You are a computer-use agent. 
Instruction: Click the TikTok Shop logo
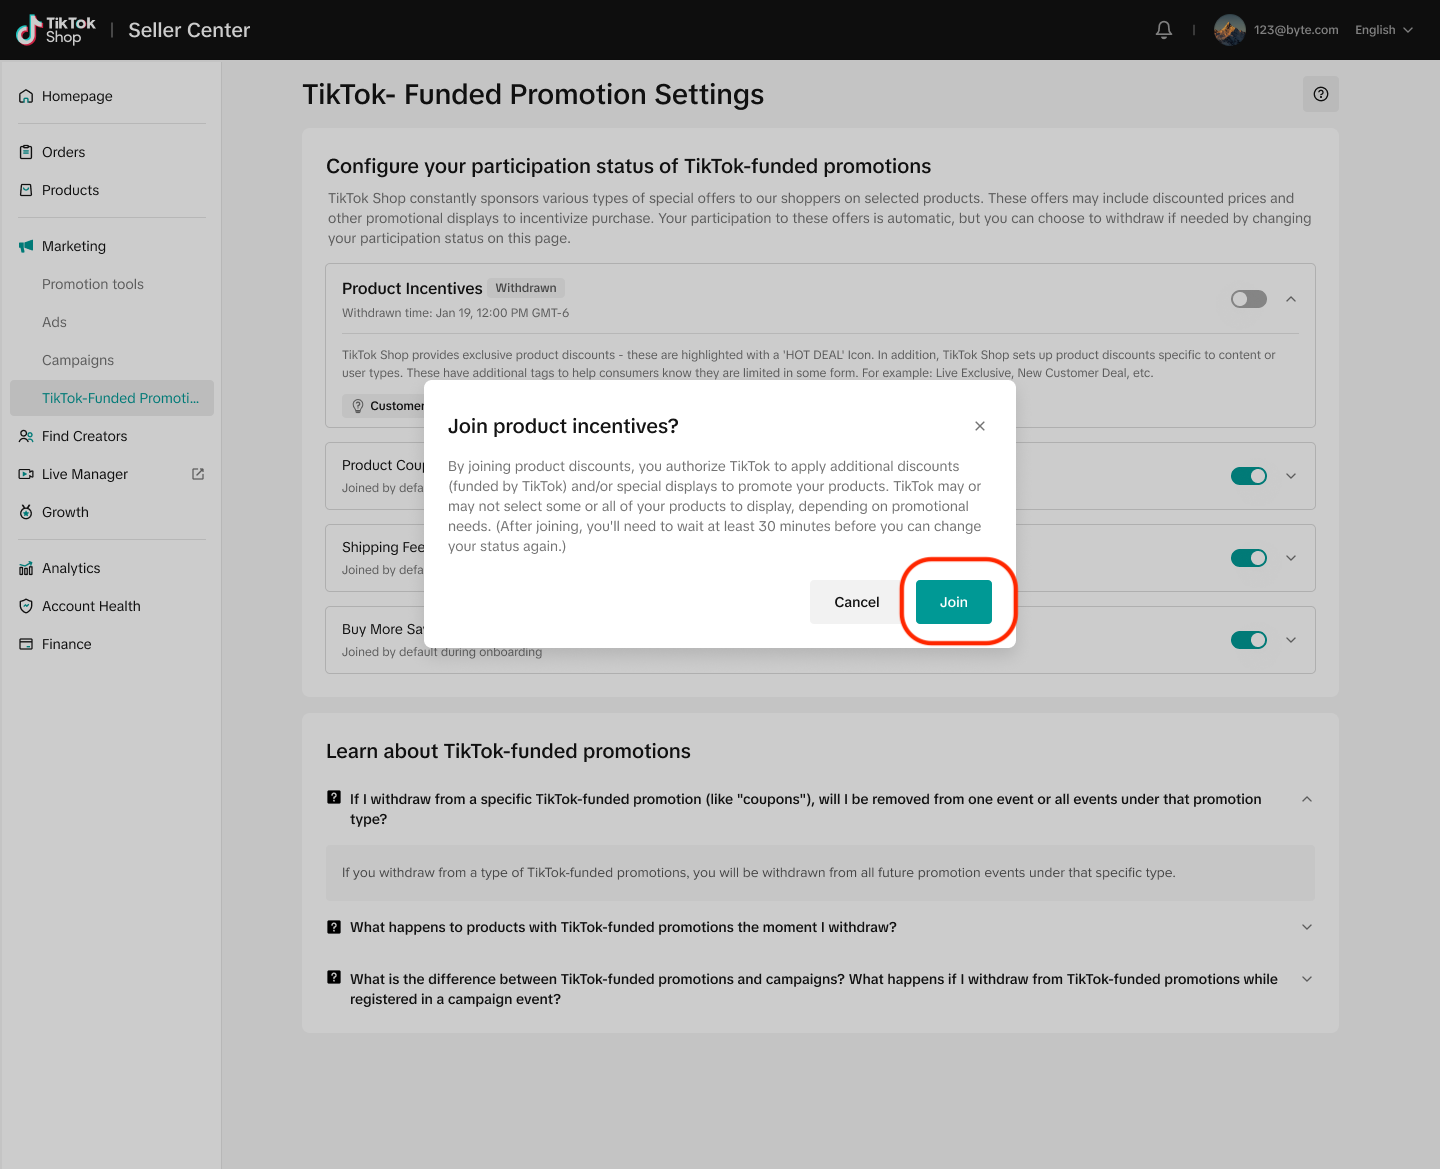pyautogui.click(x=56, y=30)
